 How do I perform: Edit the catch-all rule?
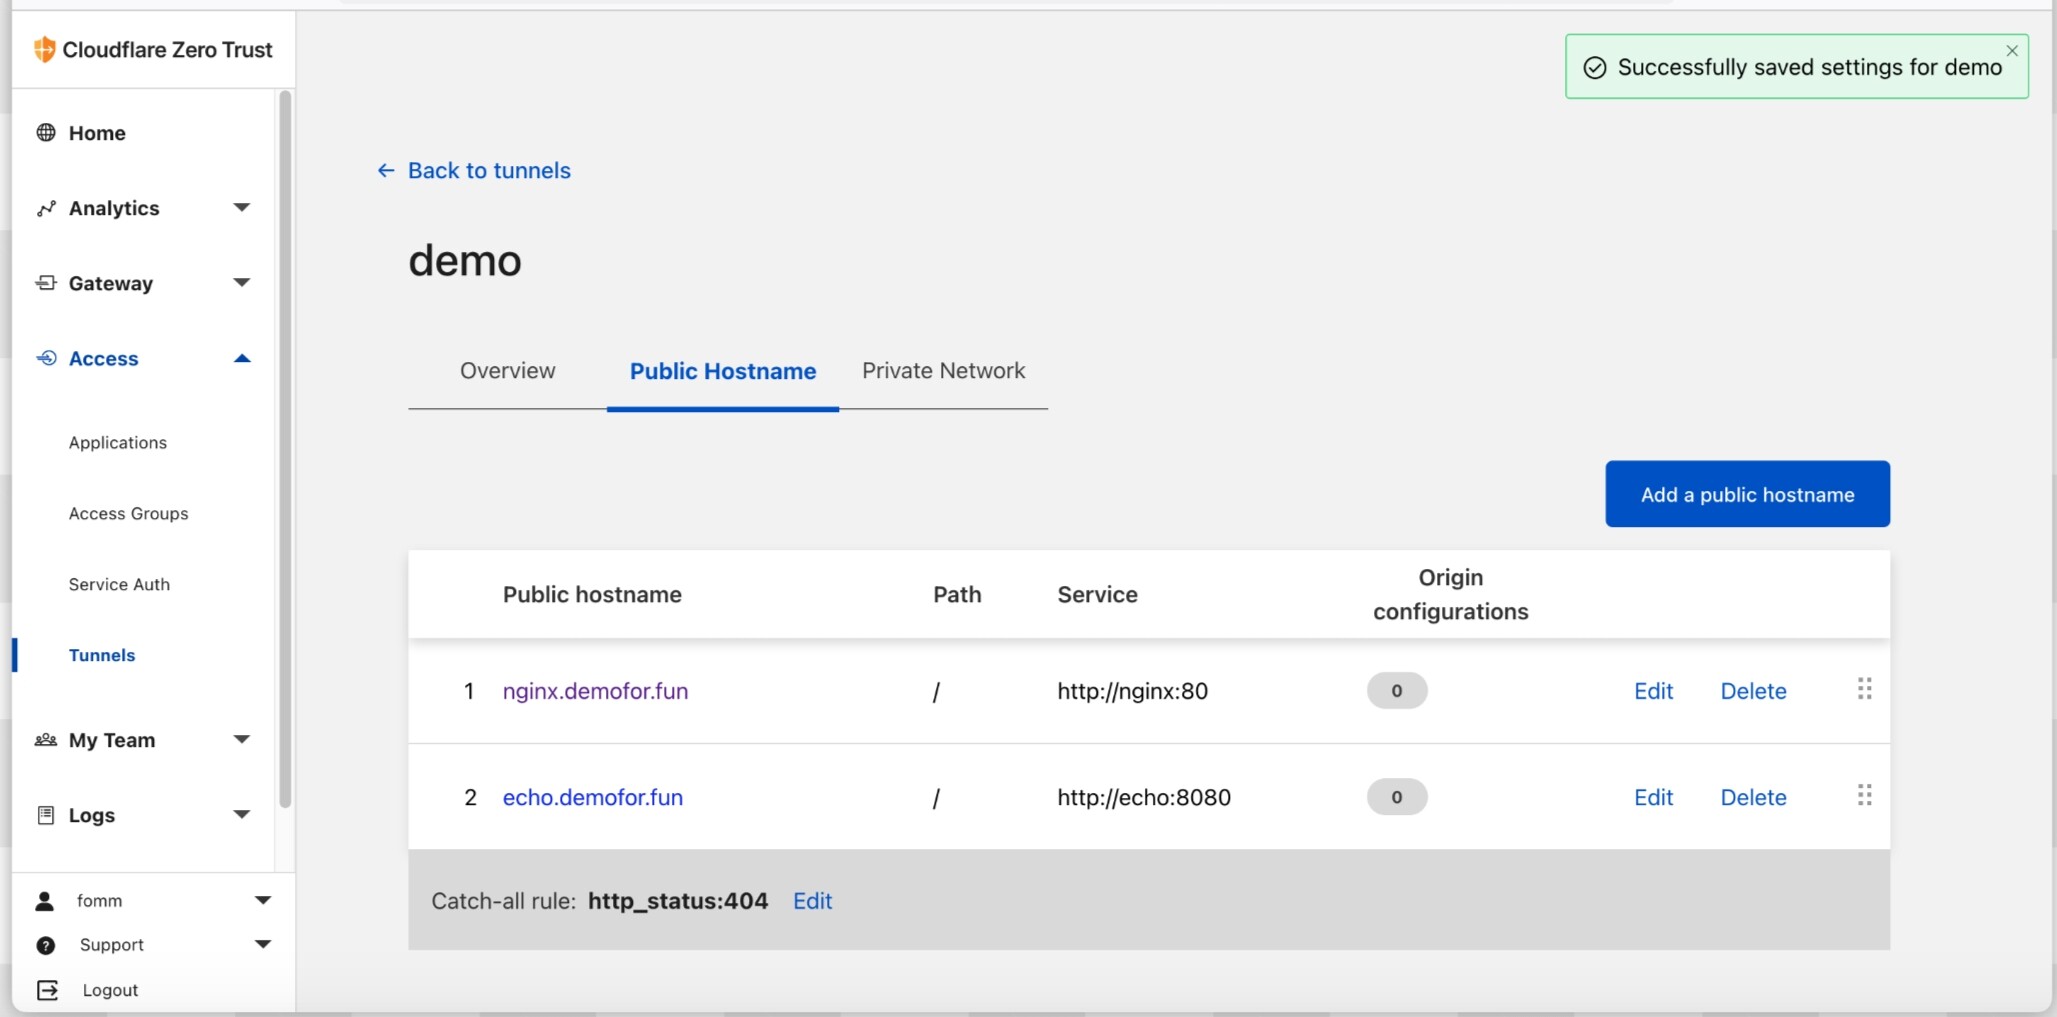click(812, 901)
